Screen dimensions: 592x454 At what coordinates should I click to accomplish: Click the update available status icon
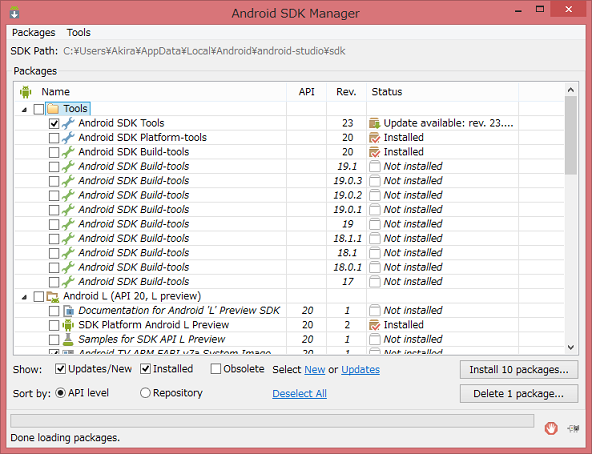pos(375,123)
